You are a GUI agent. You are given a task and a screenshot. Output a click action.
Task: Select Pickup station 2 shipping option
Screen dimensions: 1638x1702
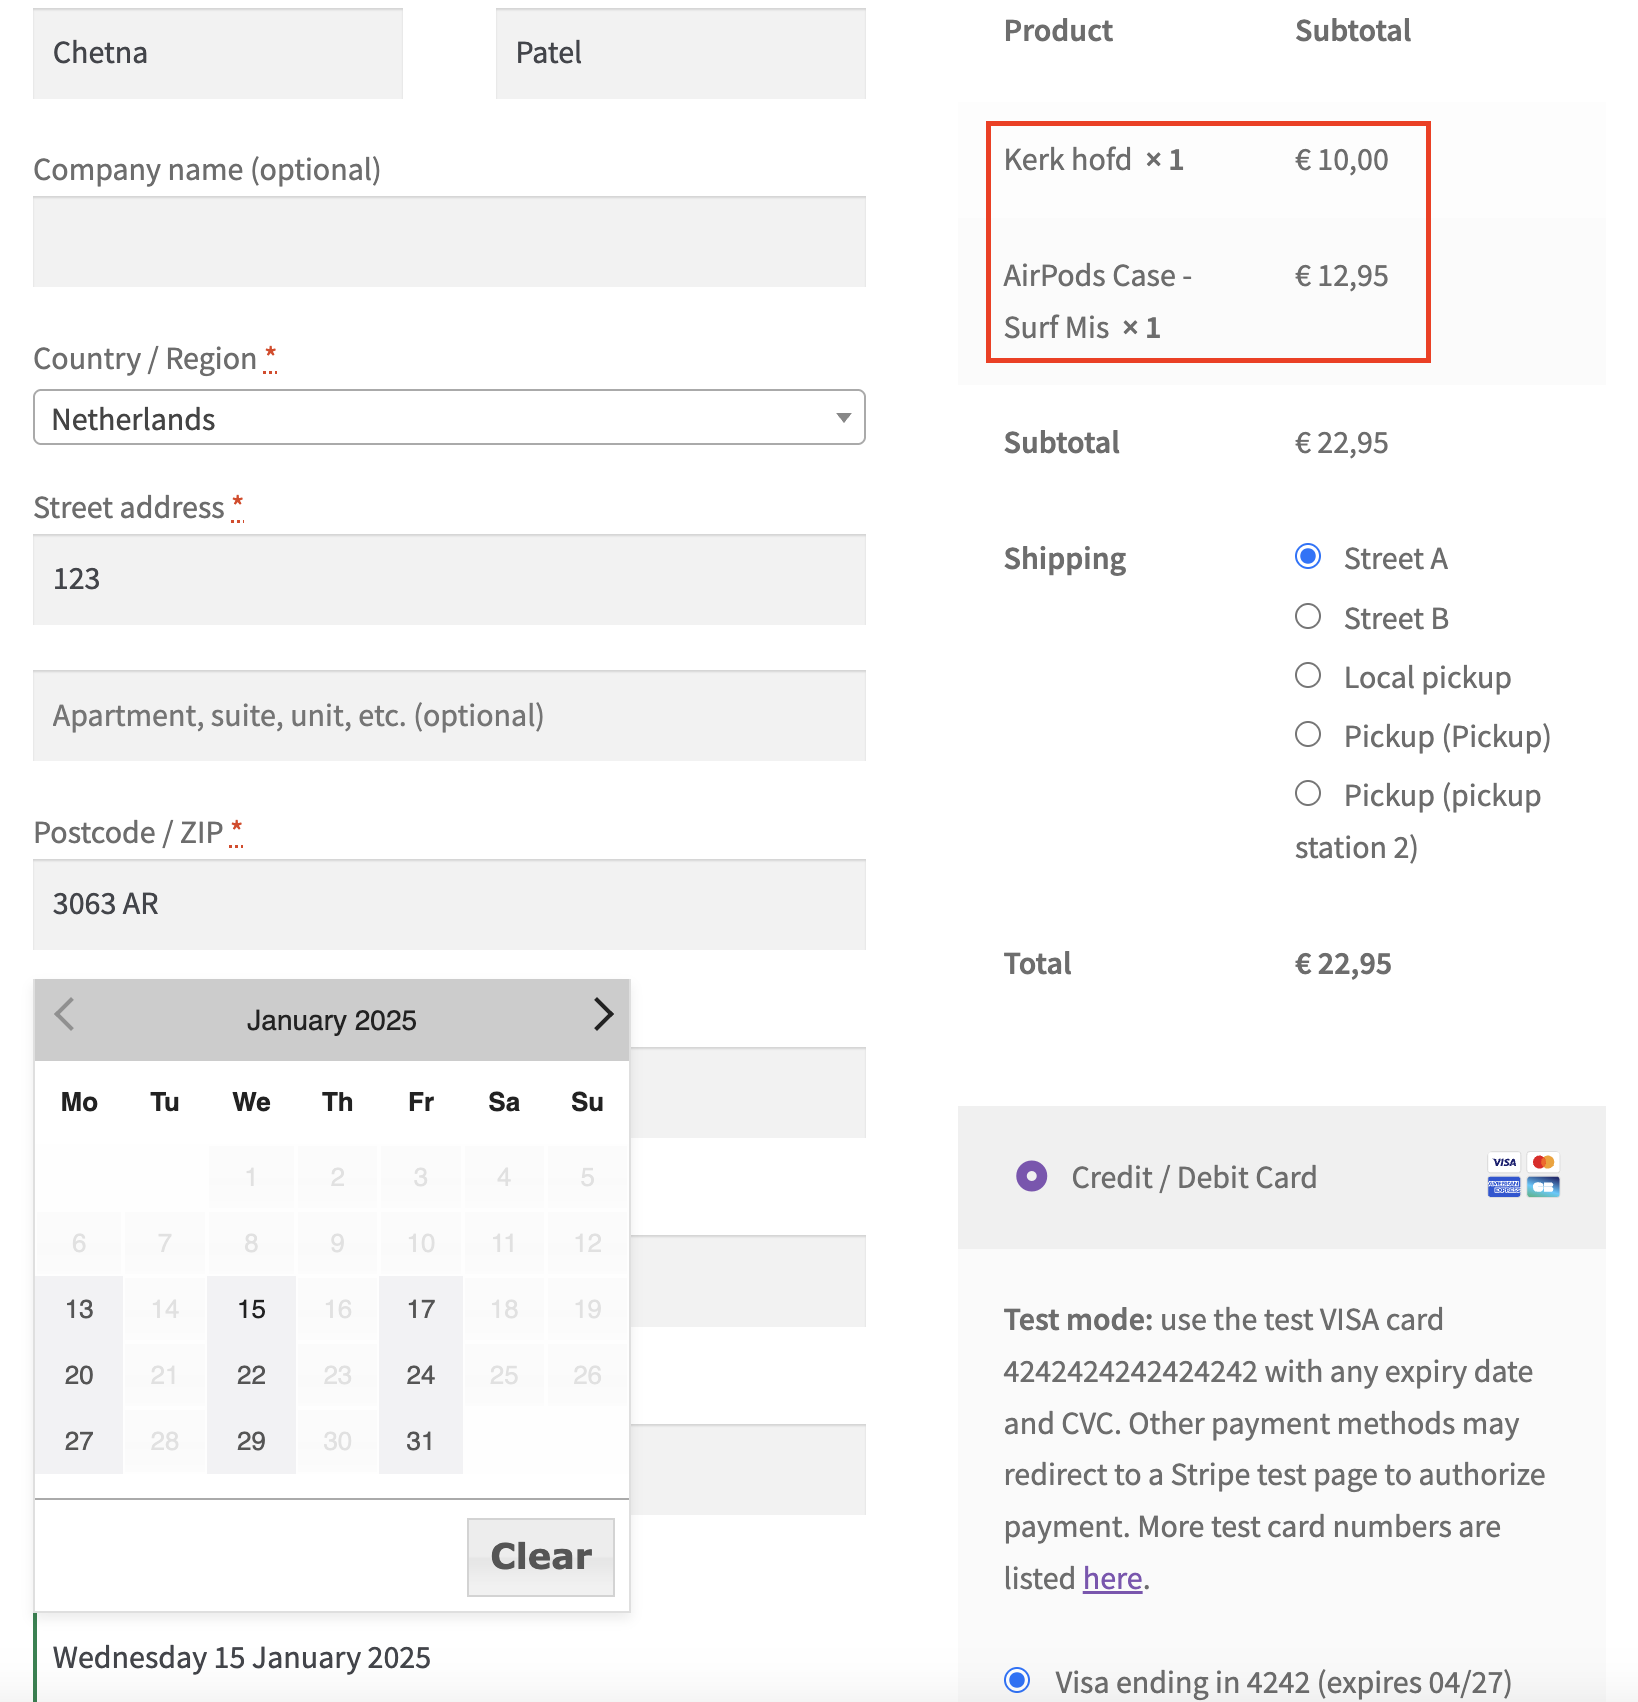coord(1308,794)
